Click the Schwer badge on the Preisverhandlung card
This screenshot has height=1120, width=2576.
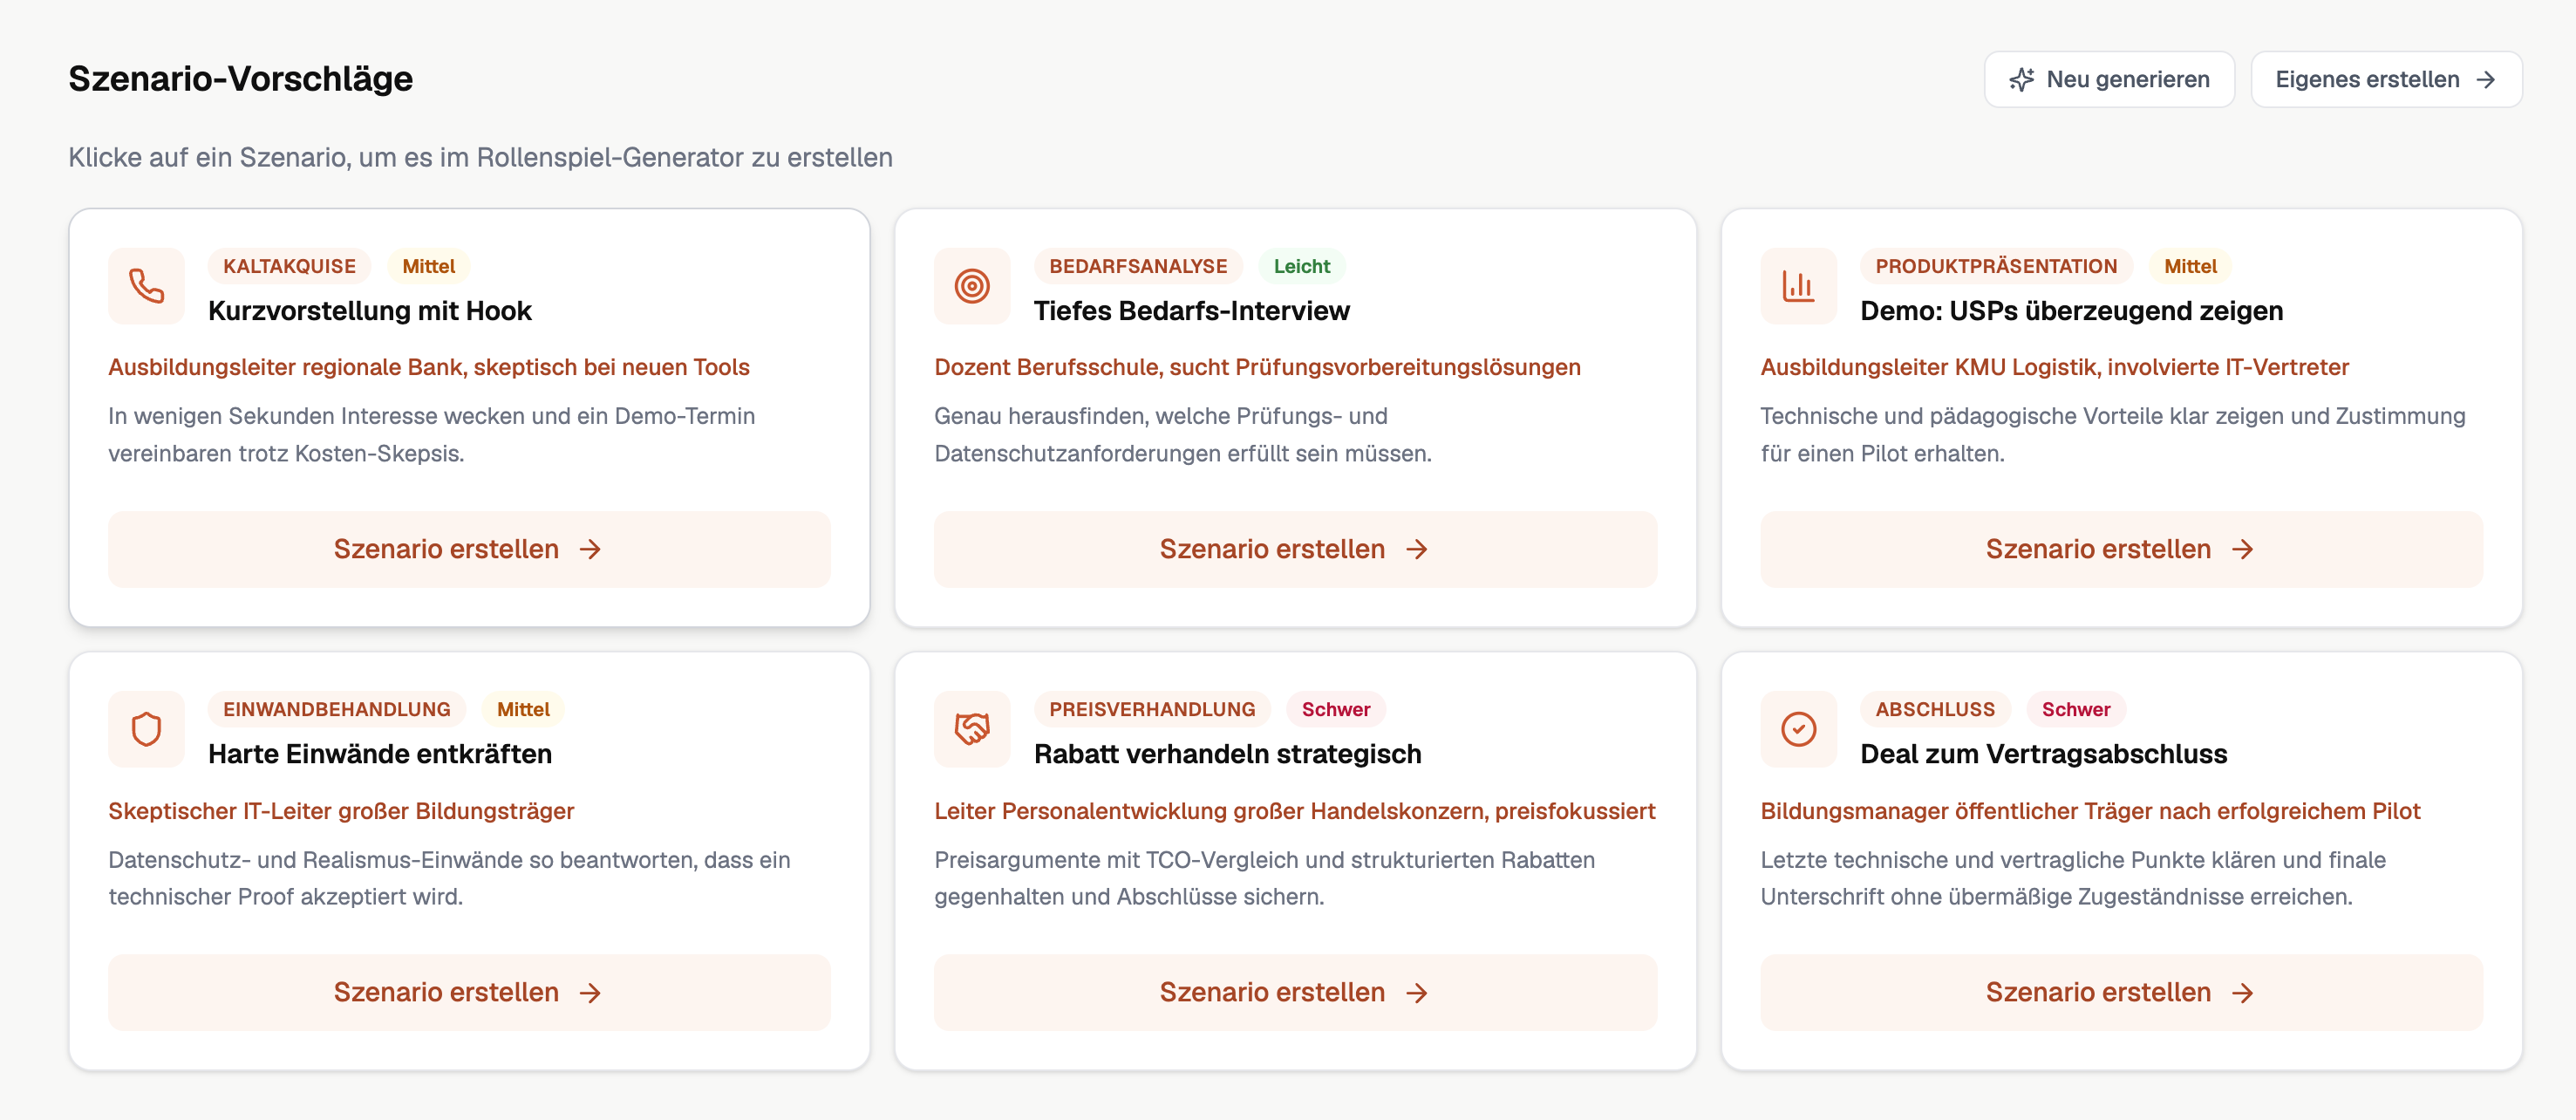tap(1336, 709)
